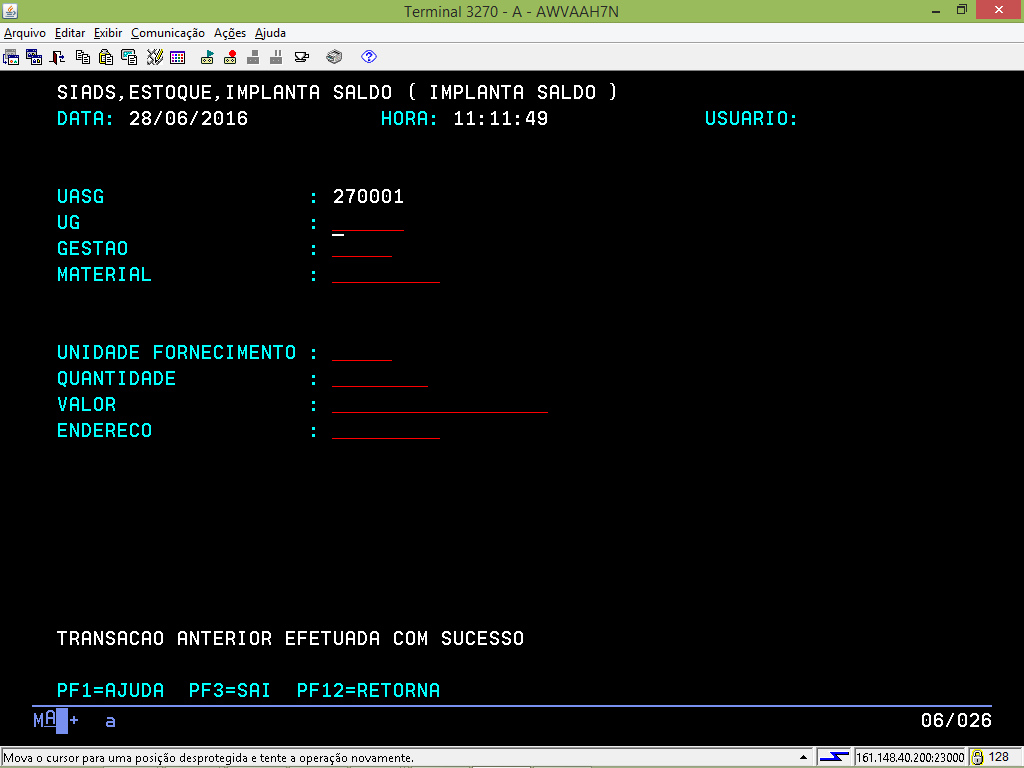This screenshot has width=1024, height=768.
Task: Click the play macro green icon
Action: pos(207,57)
